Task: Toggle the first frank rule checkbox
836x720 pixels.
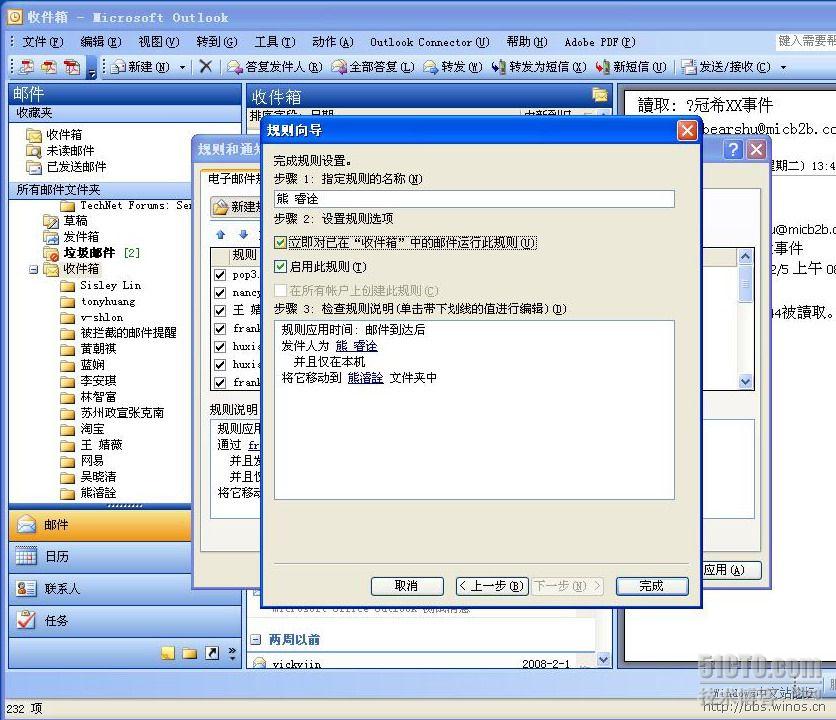Action: click(219, 329)
